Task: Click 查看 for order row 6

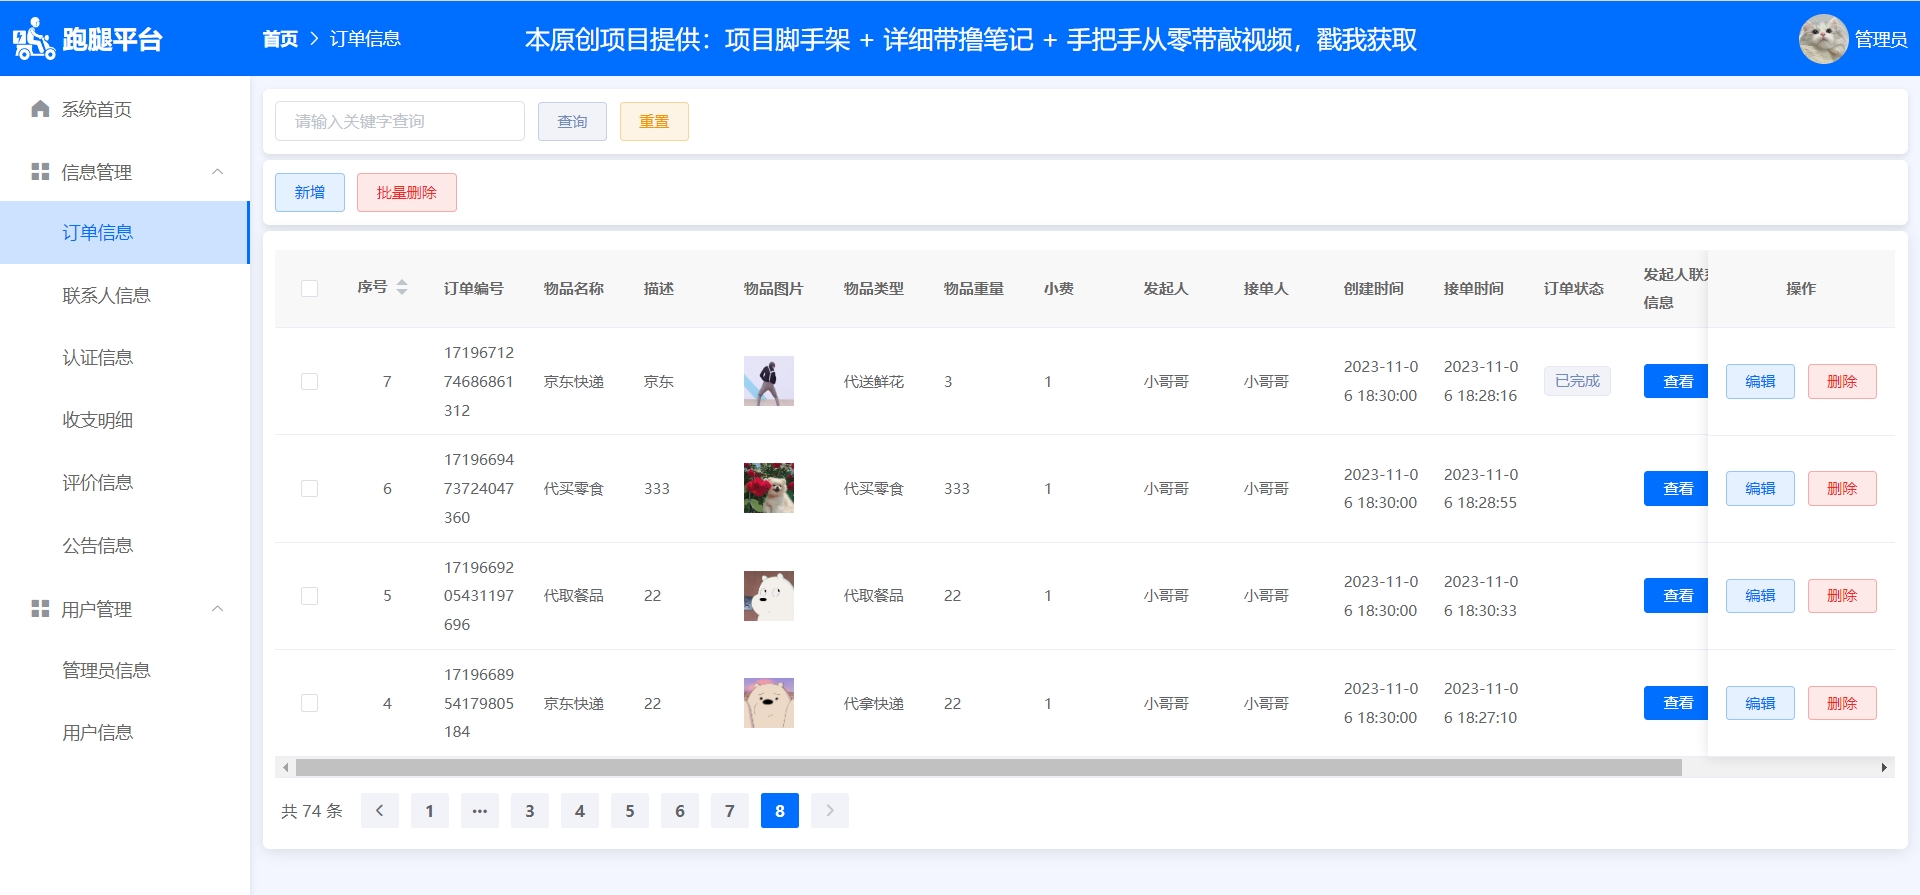Action: click(x=1676, y=489)
